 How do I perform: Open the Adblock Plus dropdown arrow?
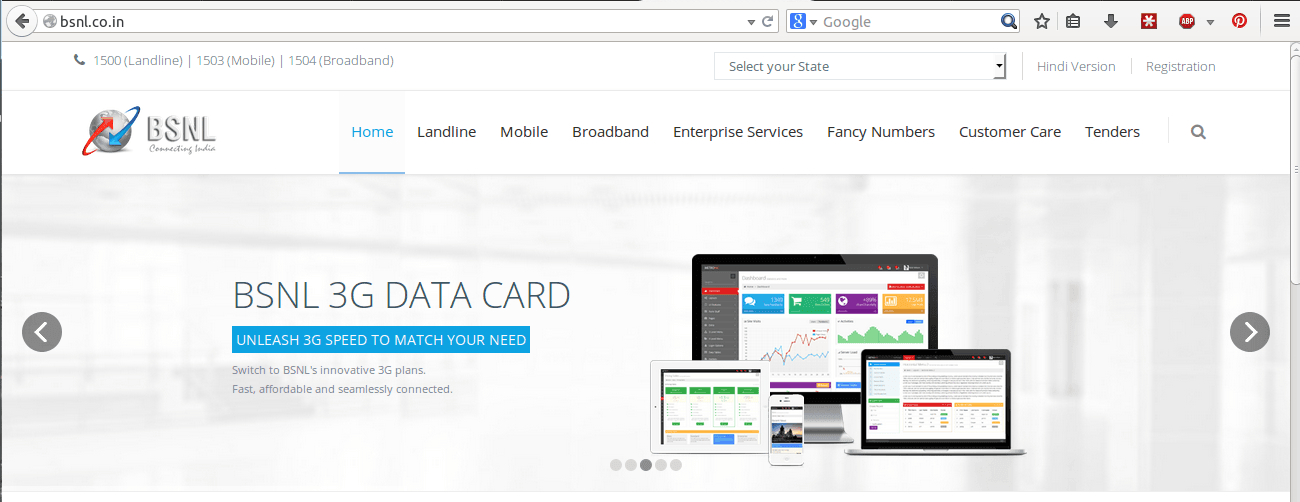(1210, 22)
